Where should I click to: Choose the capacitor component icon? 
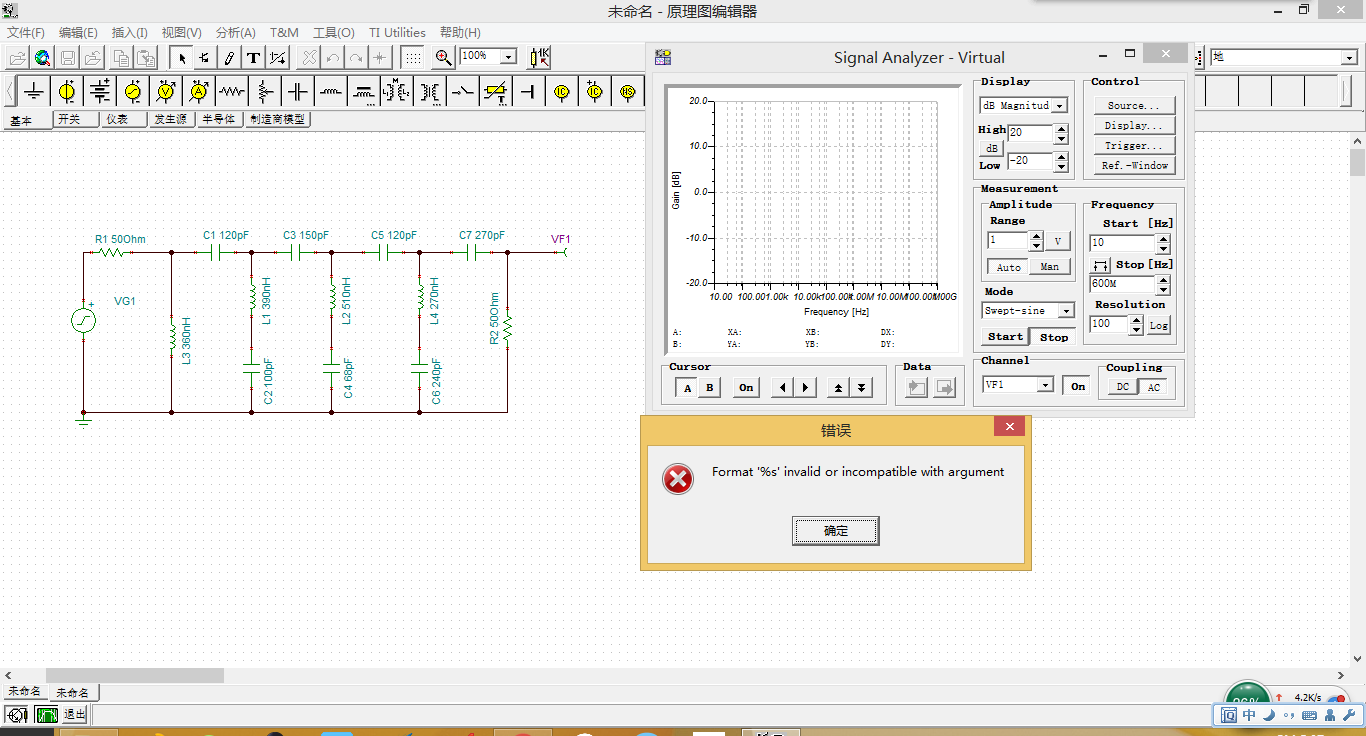(298, 92)
